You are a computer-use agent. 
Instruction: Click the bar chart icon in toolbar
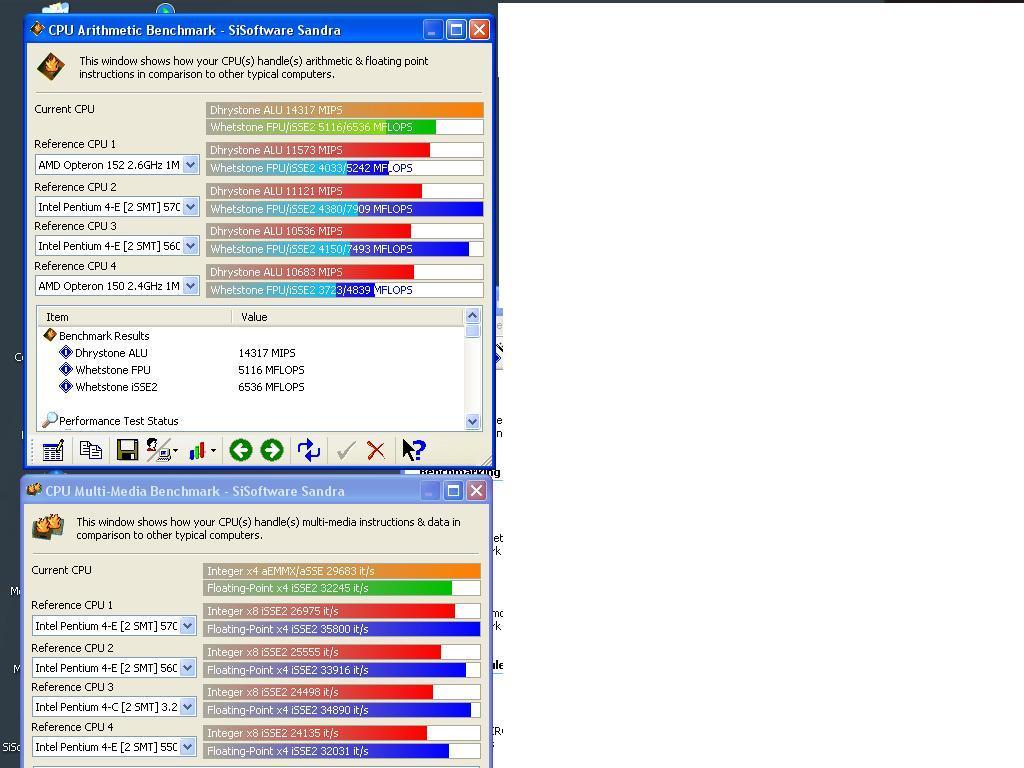tap(197, 450)
